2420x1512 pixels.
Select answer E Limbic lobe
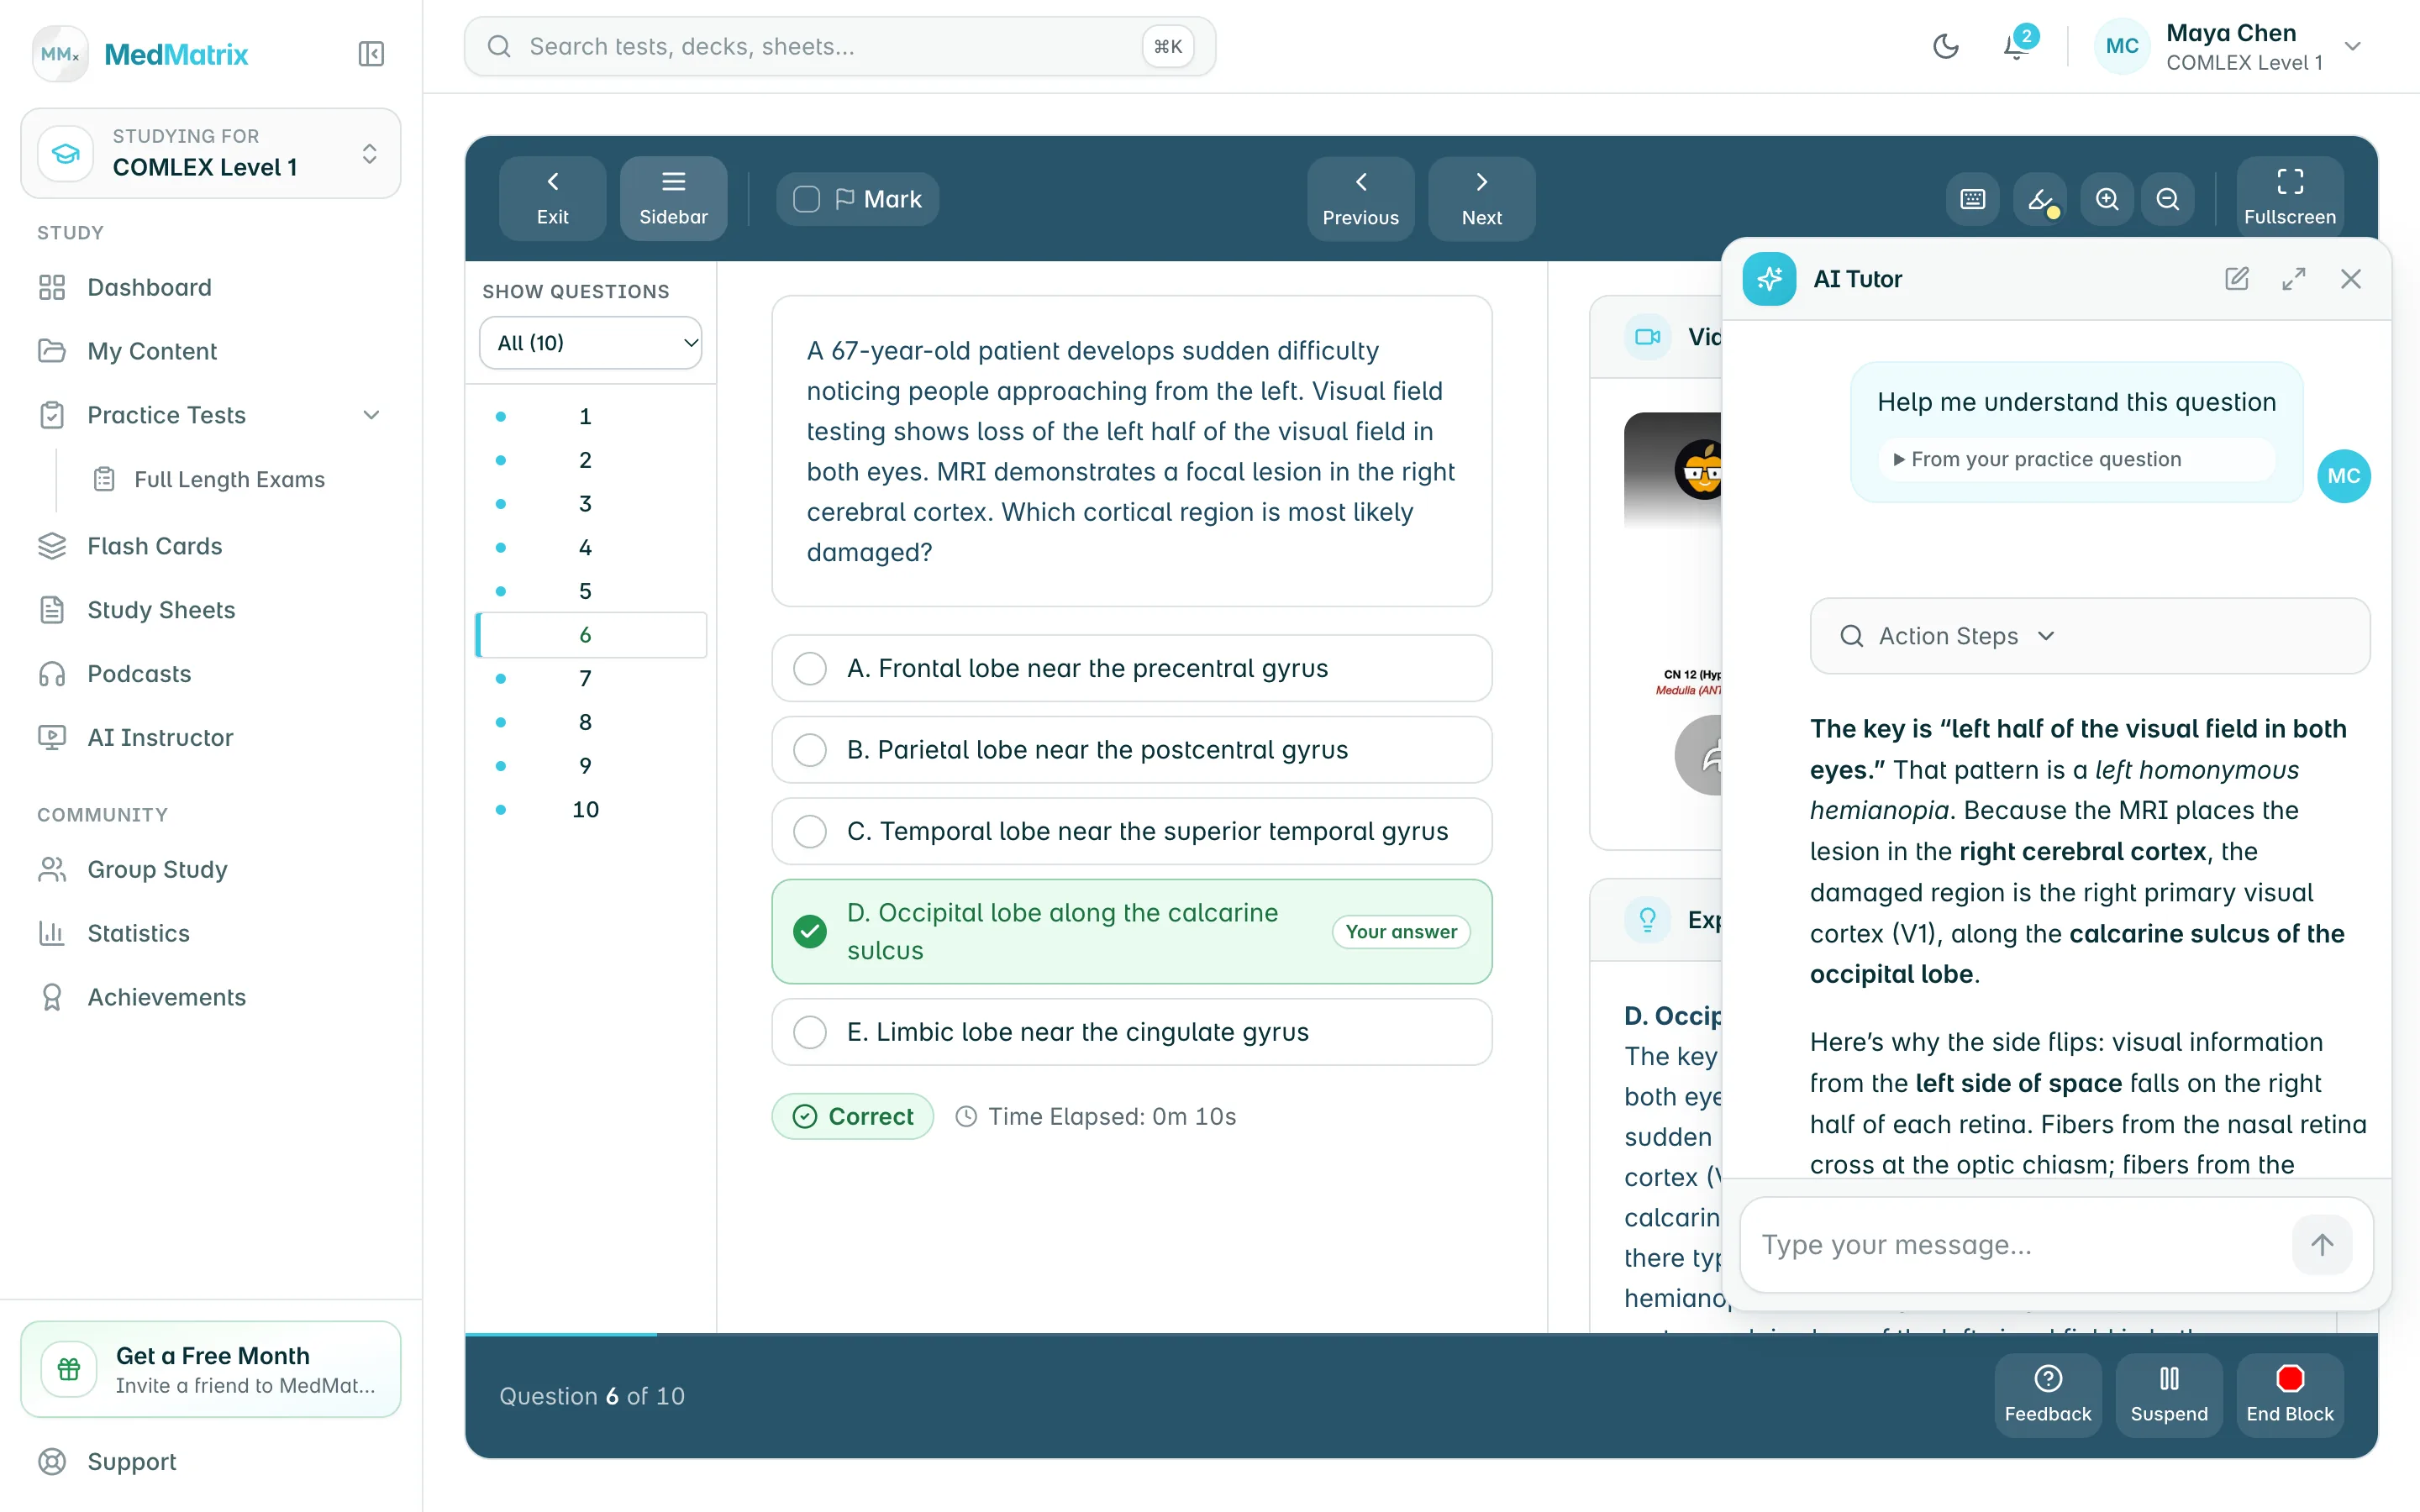[x=1131, y=1032]
